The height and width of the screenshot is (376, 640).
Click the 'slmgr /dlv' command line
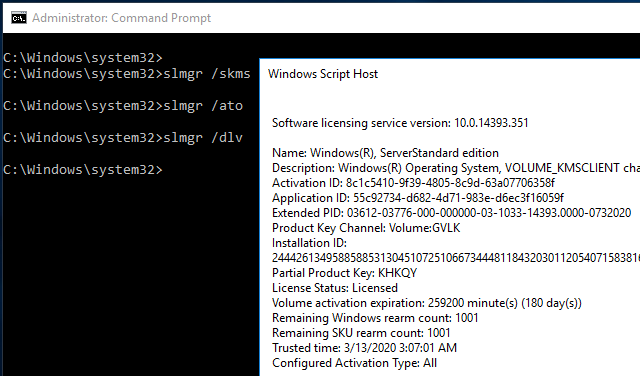click(x=123, y=138)
